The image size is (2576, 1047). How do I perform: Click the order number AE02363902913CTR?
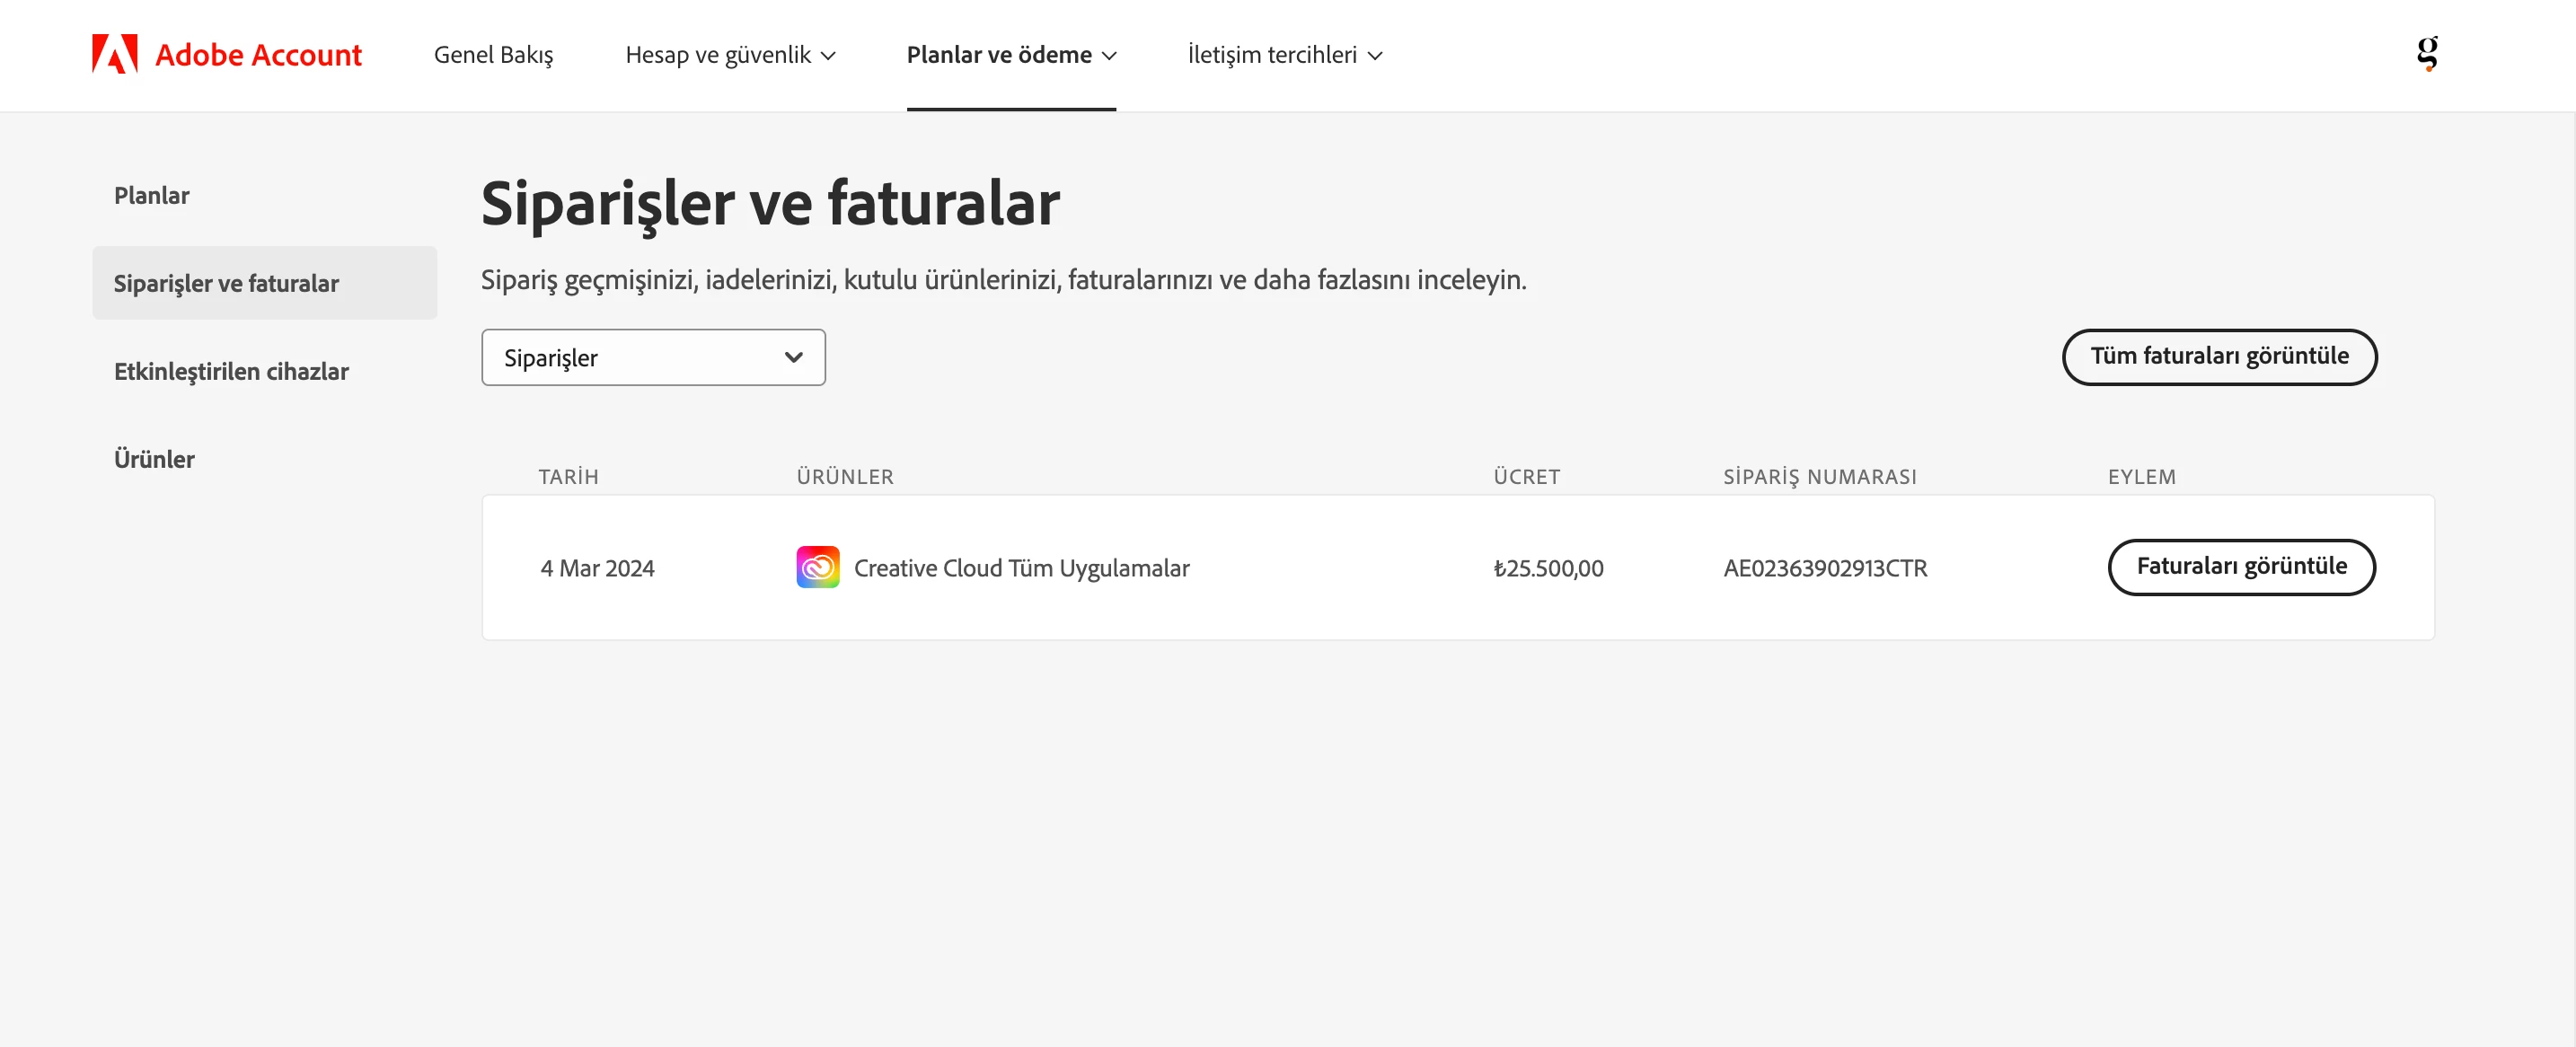point(1824,568)
